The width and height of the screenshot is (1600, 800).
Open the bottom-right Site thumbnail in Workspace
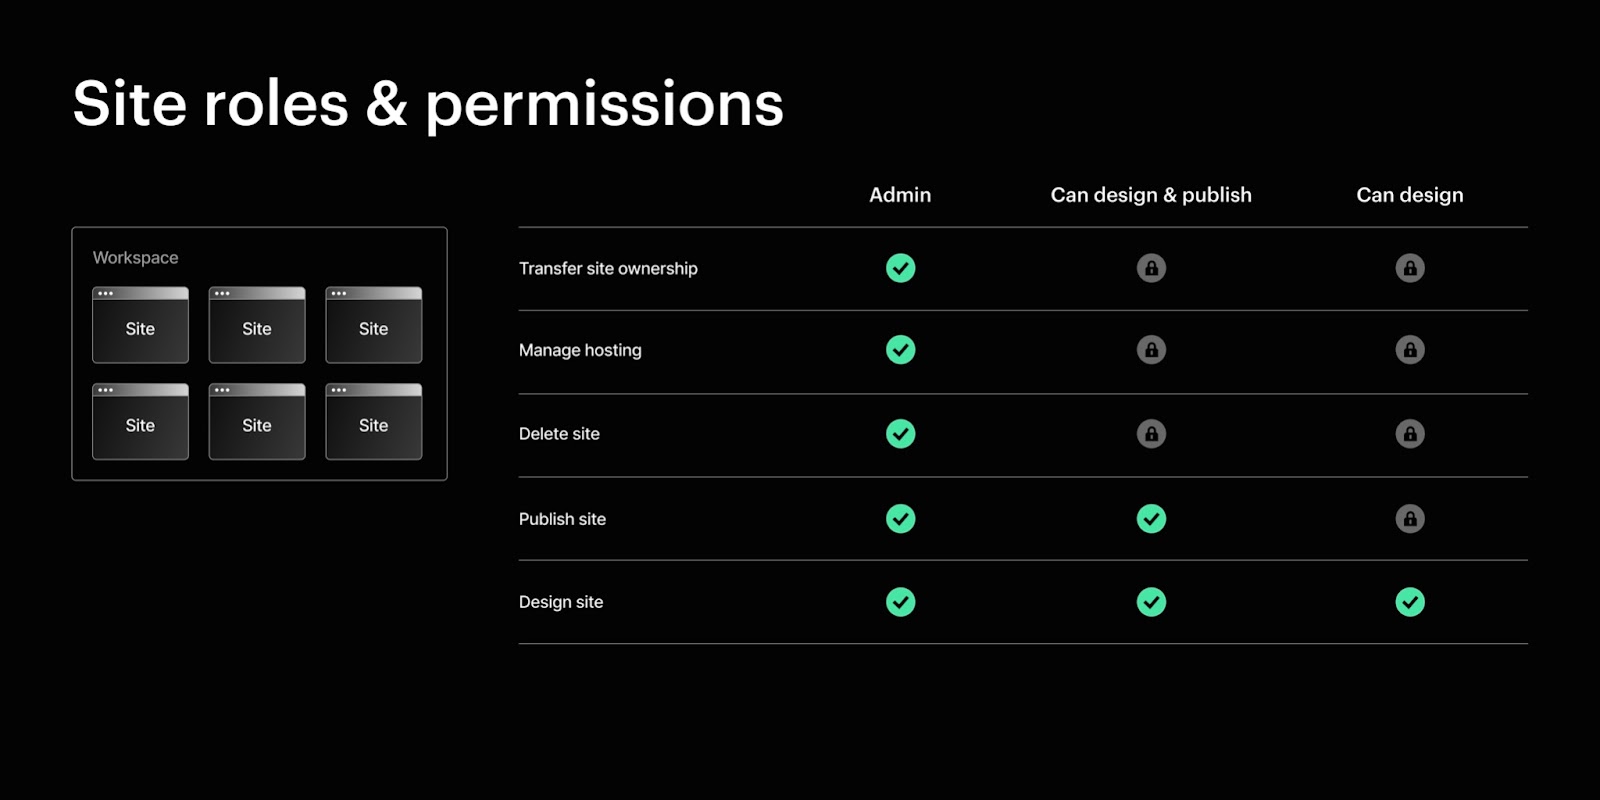(x=373, y=422)
